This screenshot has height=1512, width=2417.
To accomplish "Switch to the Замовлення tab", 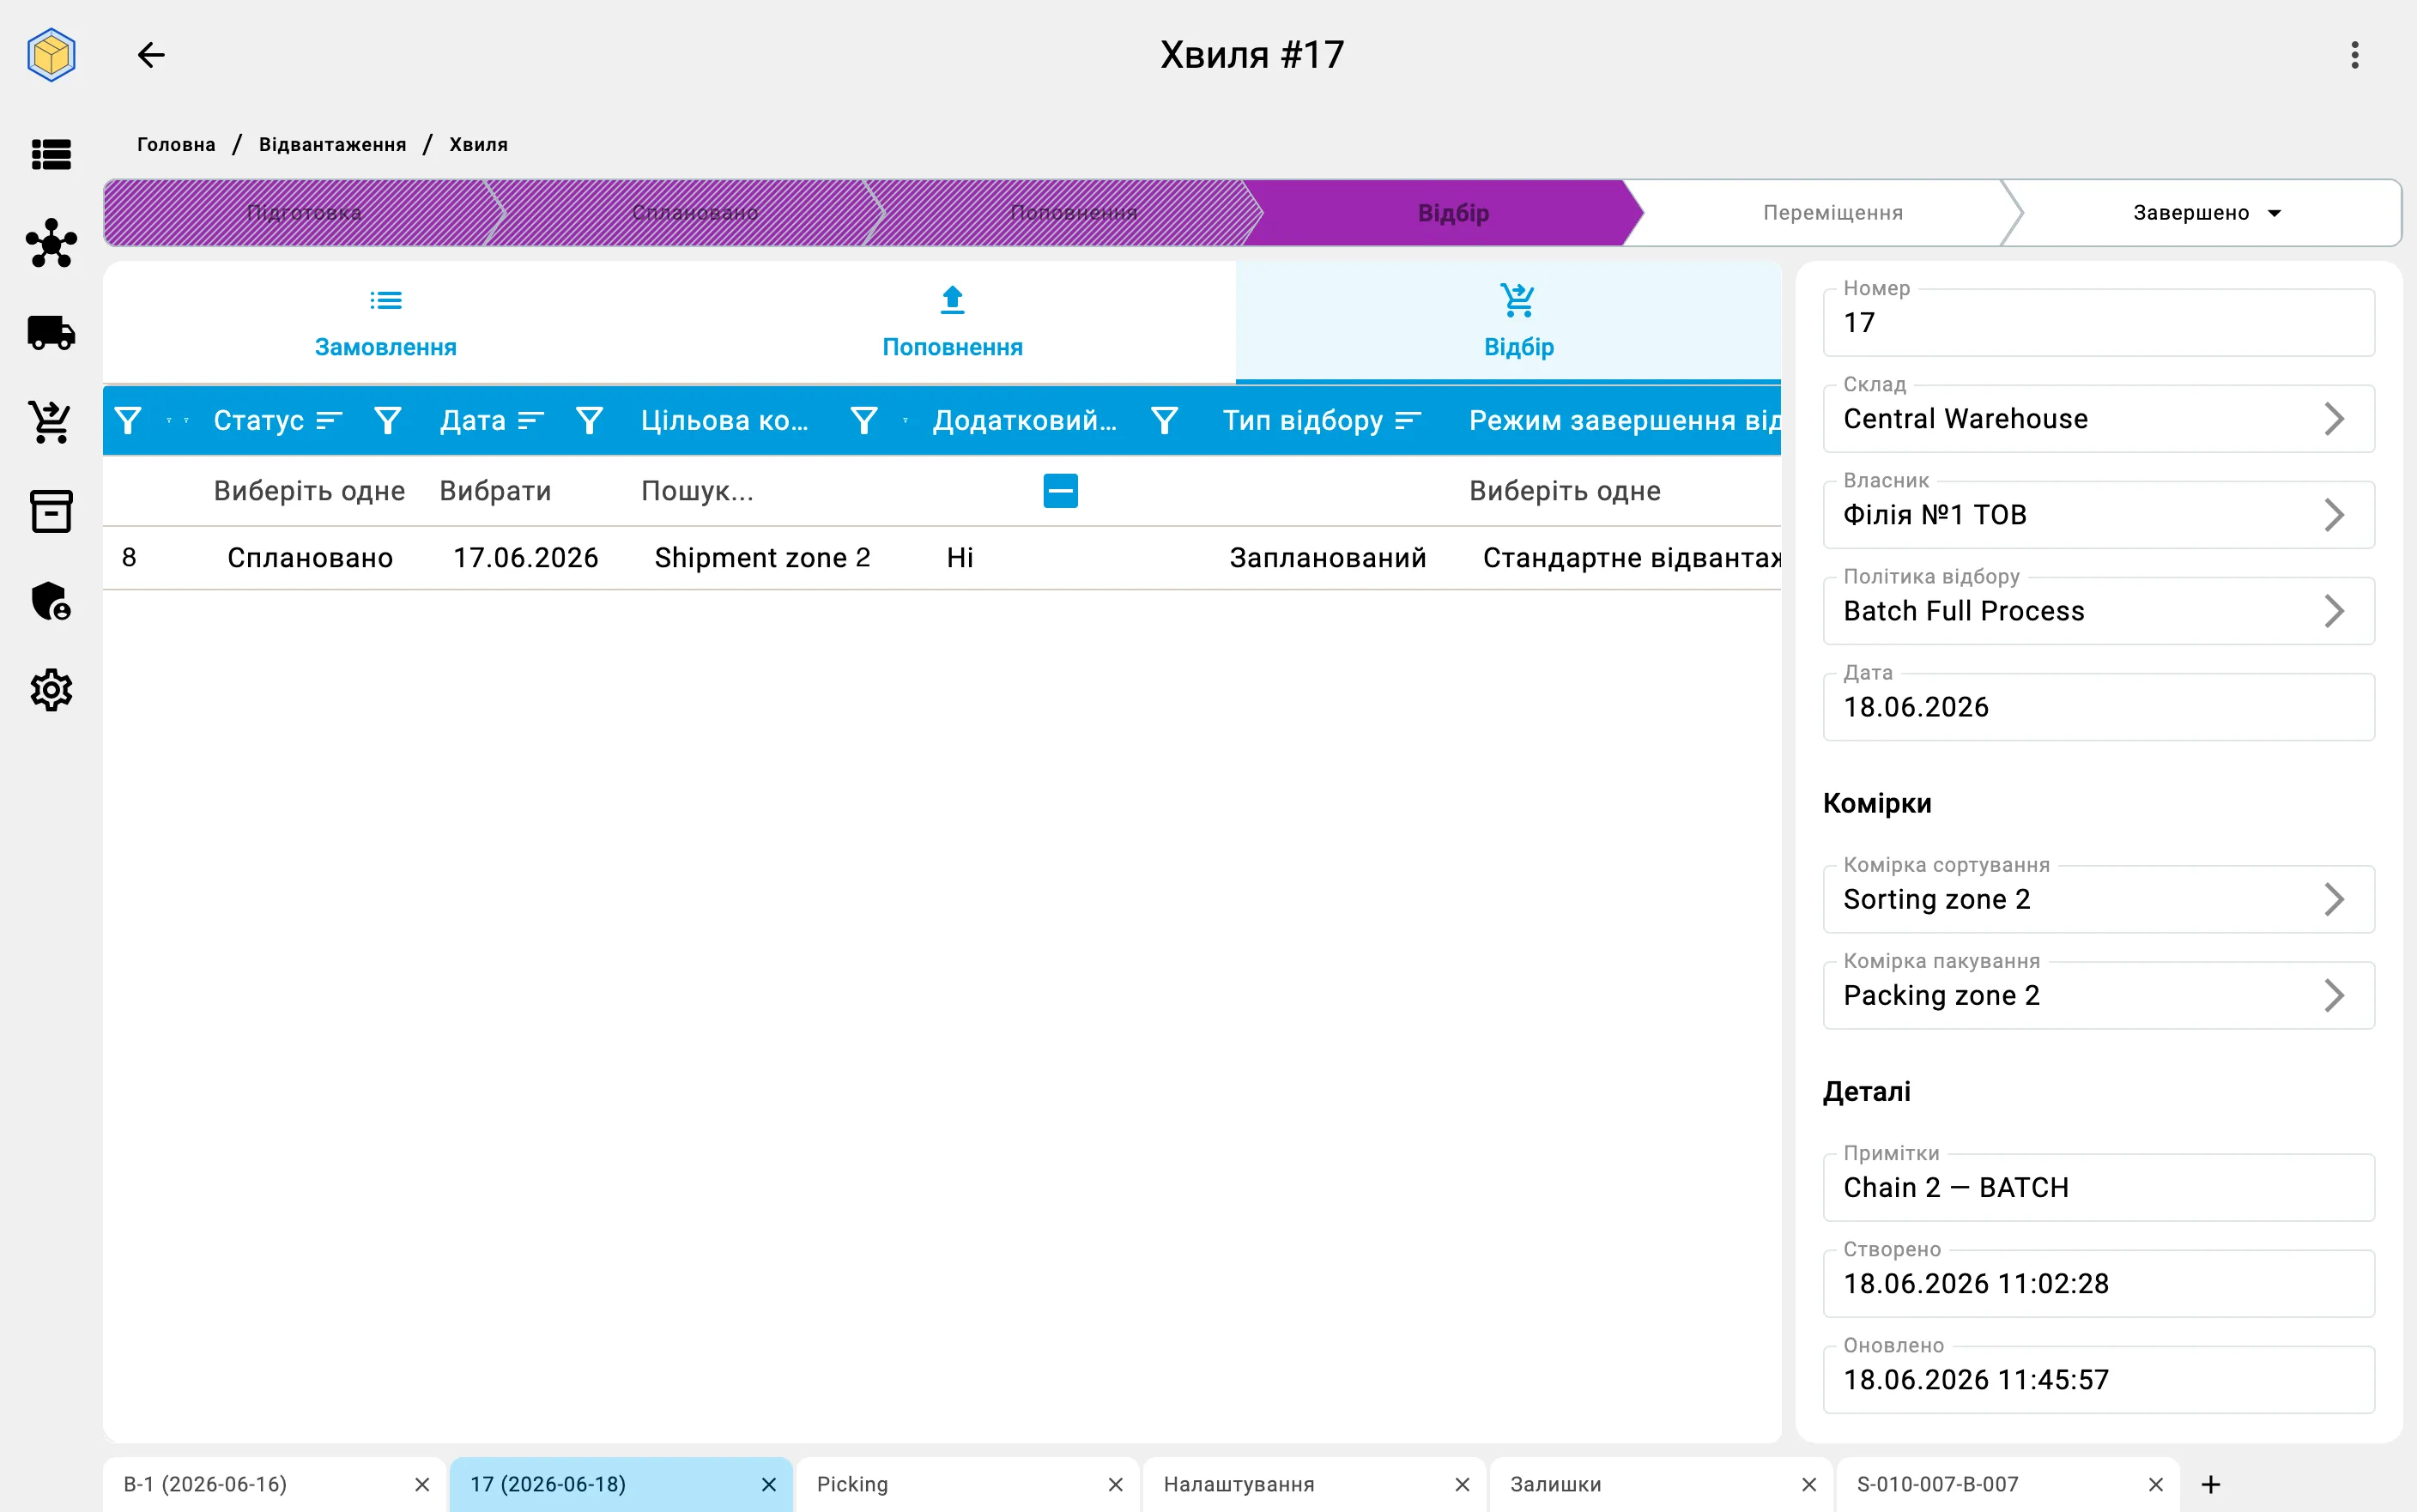I will tap(385, 322).
